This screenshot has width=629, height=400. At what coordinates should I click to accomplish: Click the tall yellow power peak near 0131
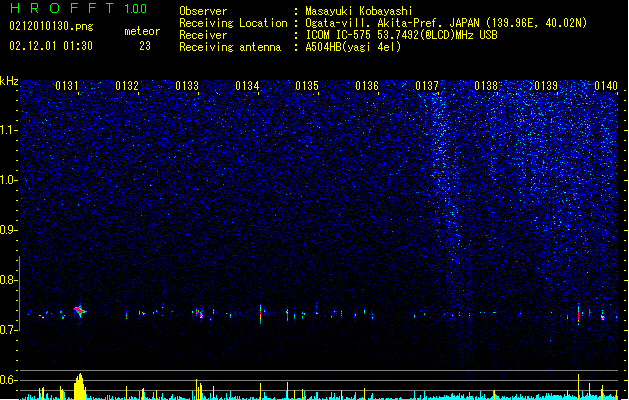click(x=80, y=386)
